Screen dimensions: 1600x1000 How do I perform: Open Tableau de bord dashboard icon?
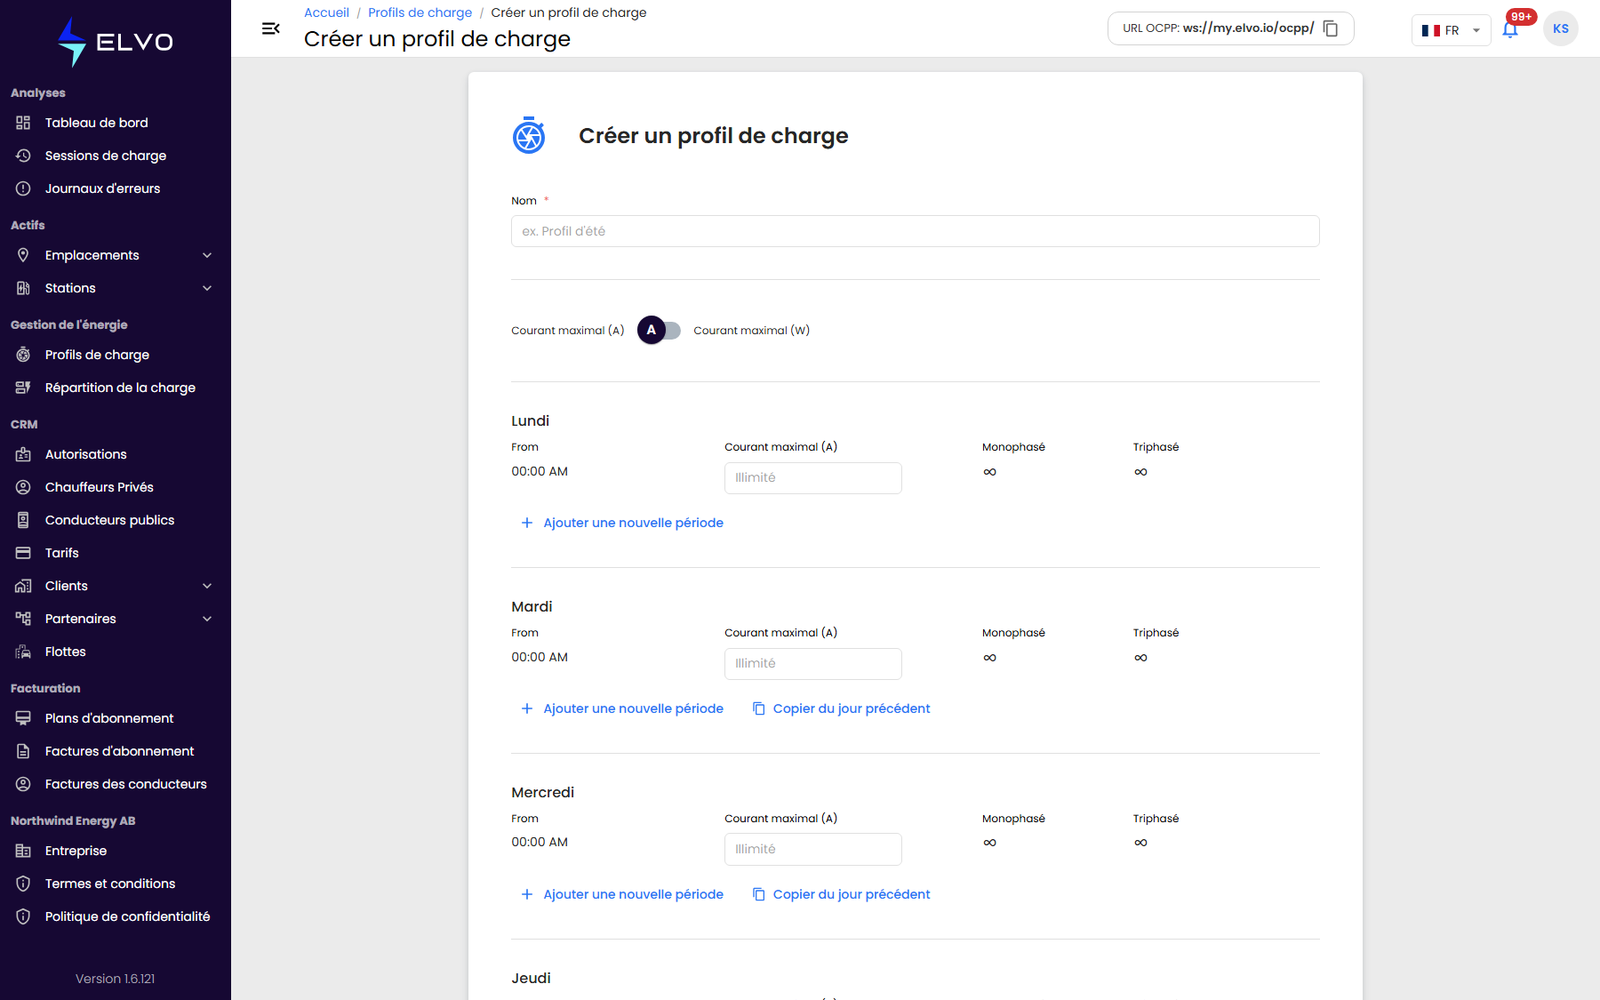pos(23,123)
